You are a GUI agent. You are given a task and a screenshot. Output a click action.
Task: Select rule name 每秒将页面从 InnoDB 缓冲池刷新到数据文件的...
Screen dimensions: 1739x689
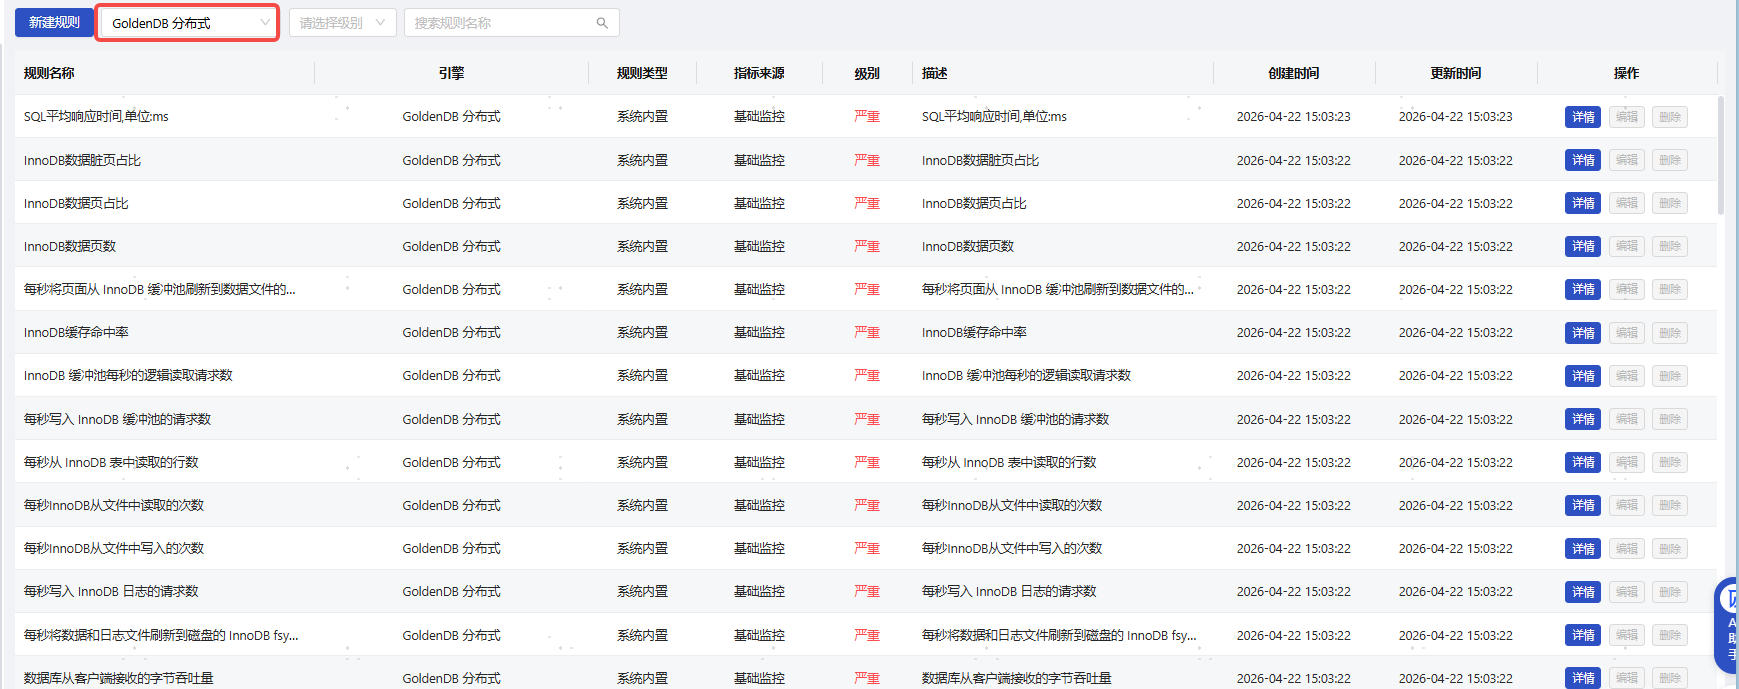(160, 289)
